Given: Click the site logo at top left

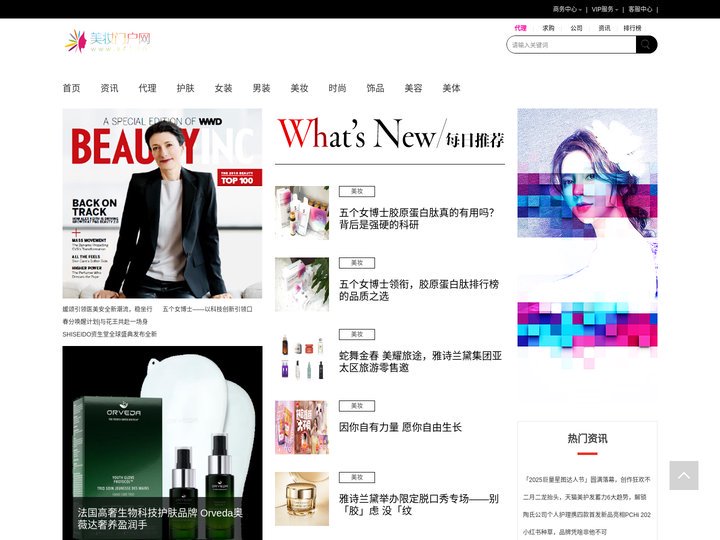Looking at the screenshot, I should [107, 41].
